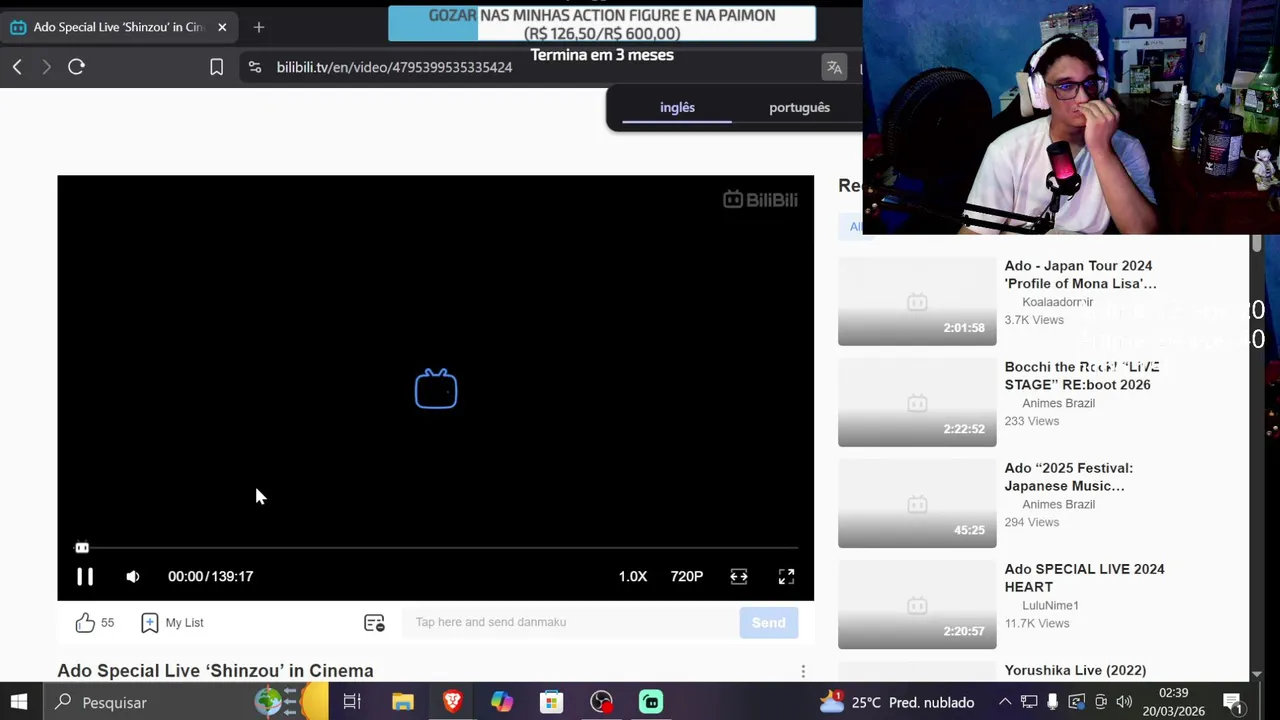1280x720 pixels.
Task: Close the Ado Special Live browser tab
Action: tap(222, 27)
